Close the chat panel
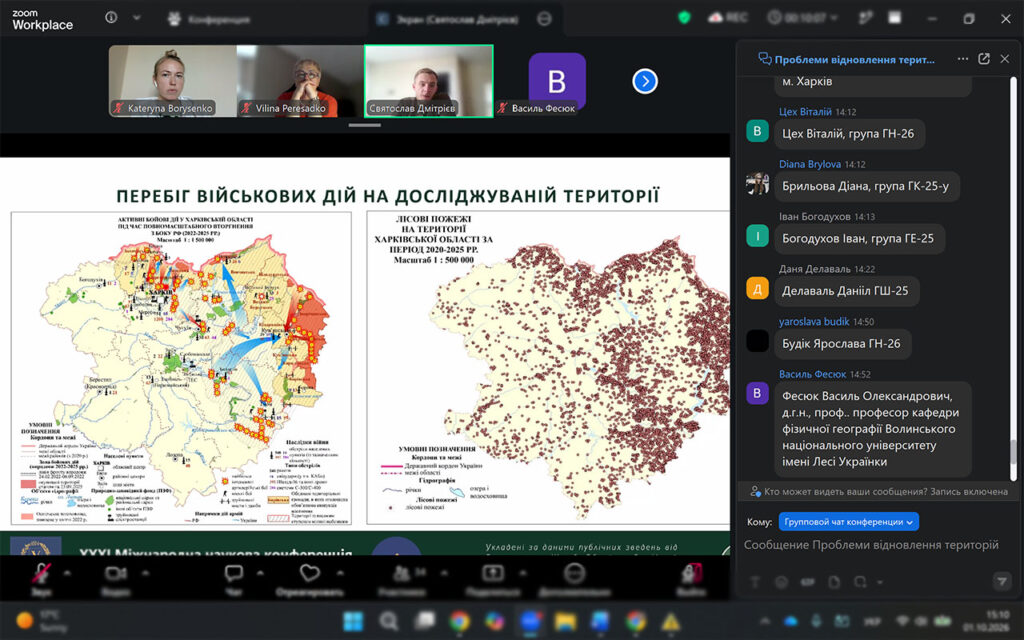This screenshot has height=640, width=1024. (1004, 59)
